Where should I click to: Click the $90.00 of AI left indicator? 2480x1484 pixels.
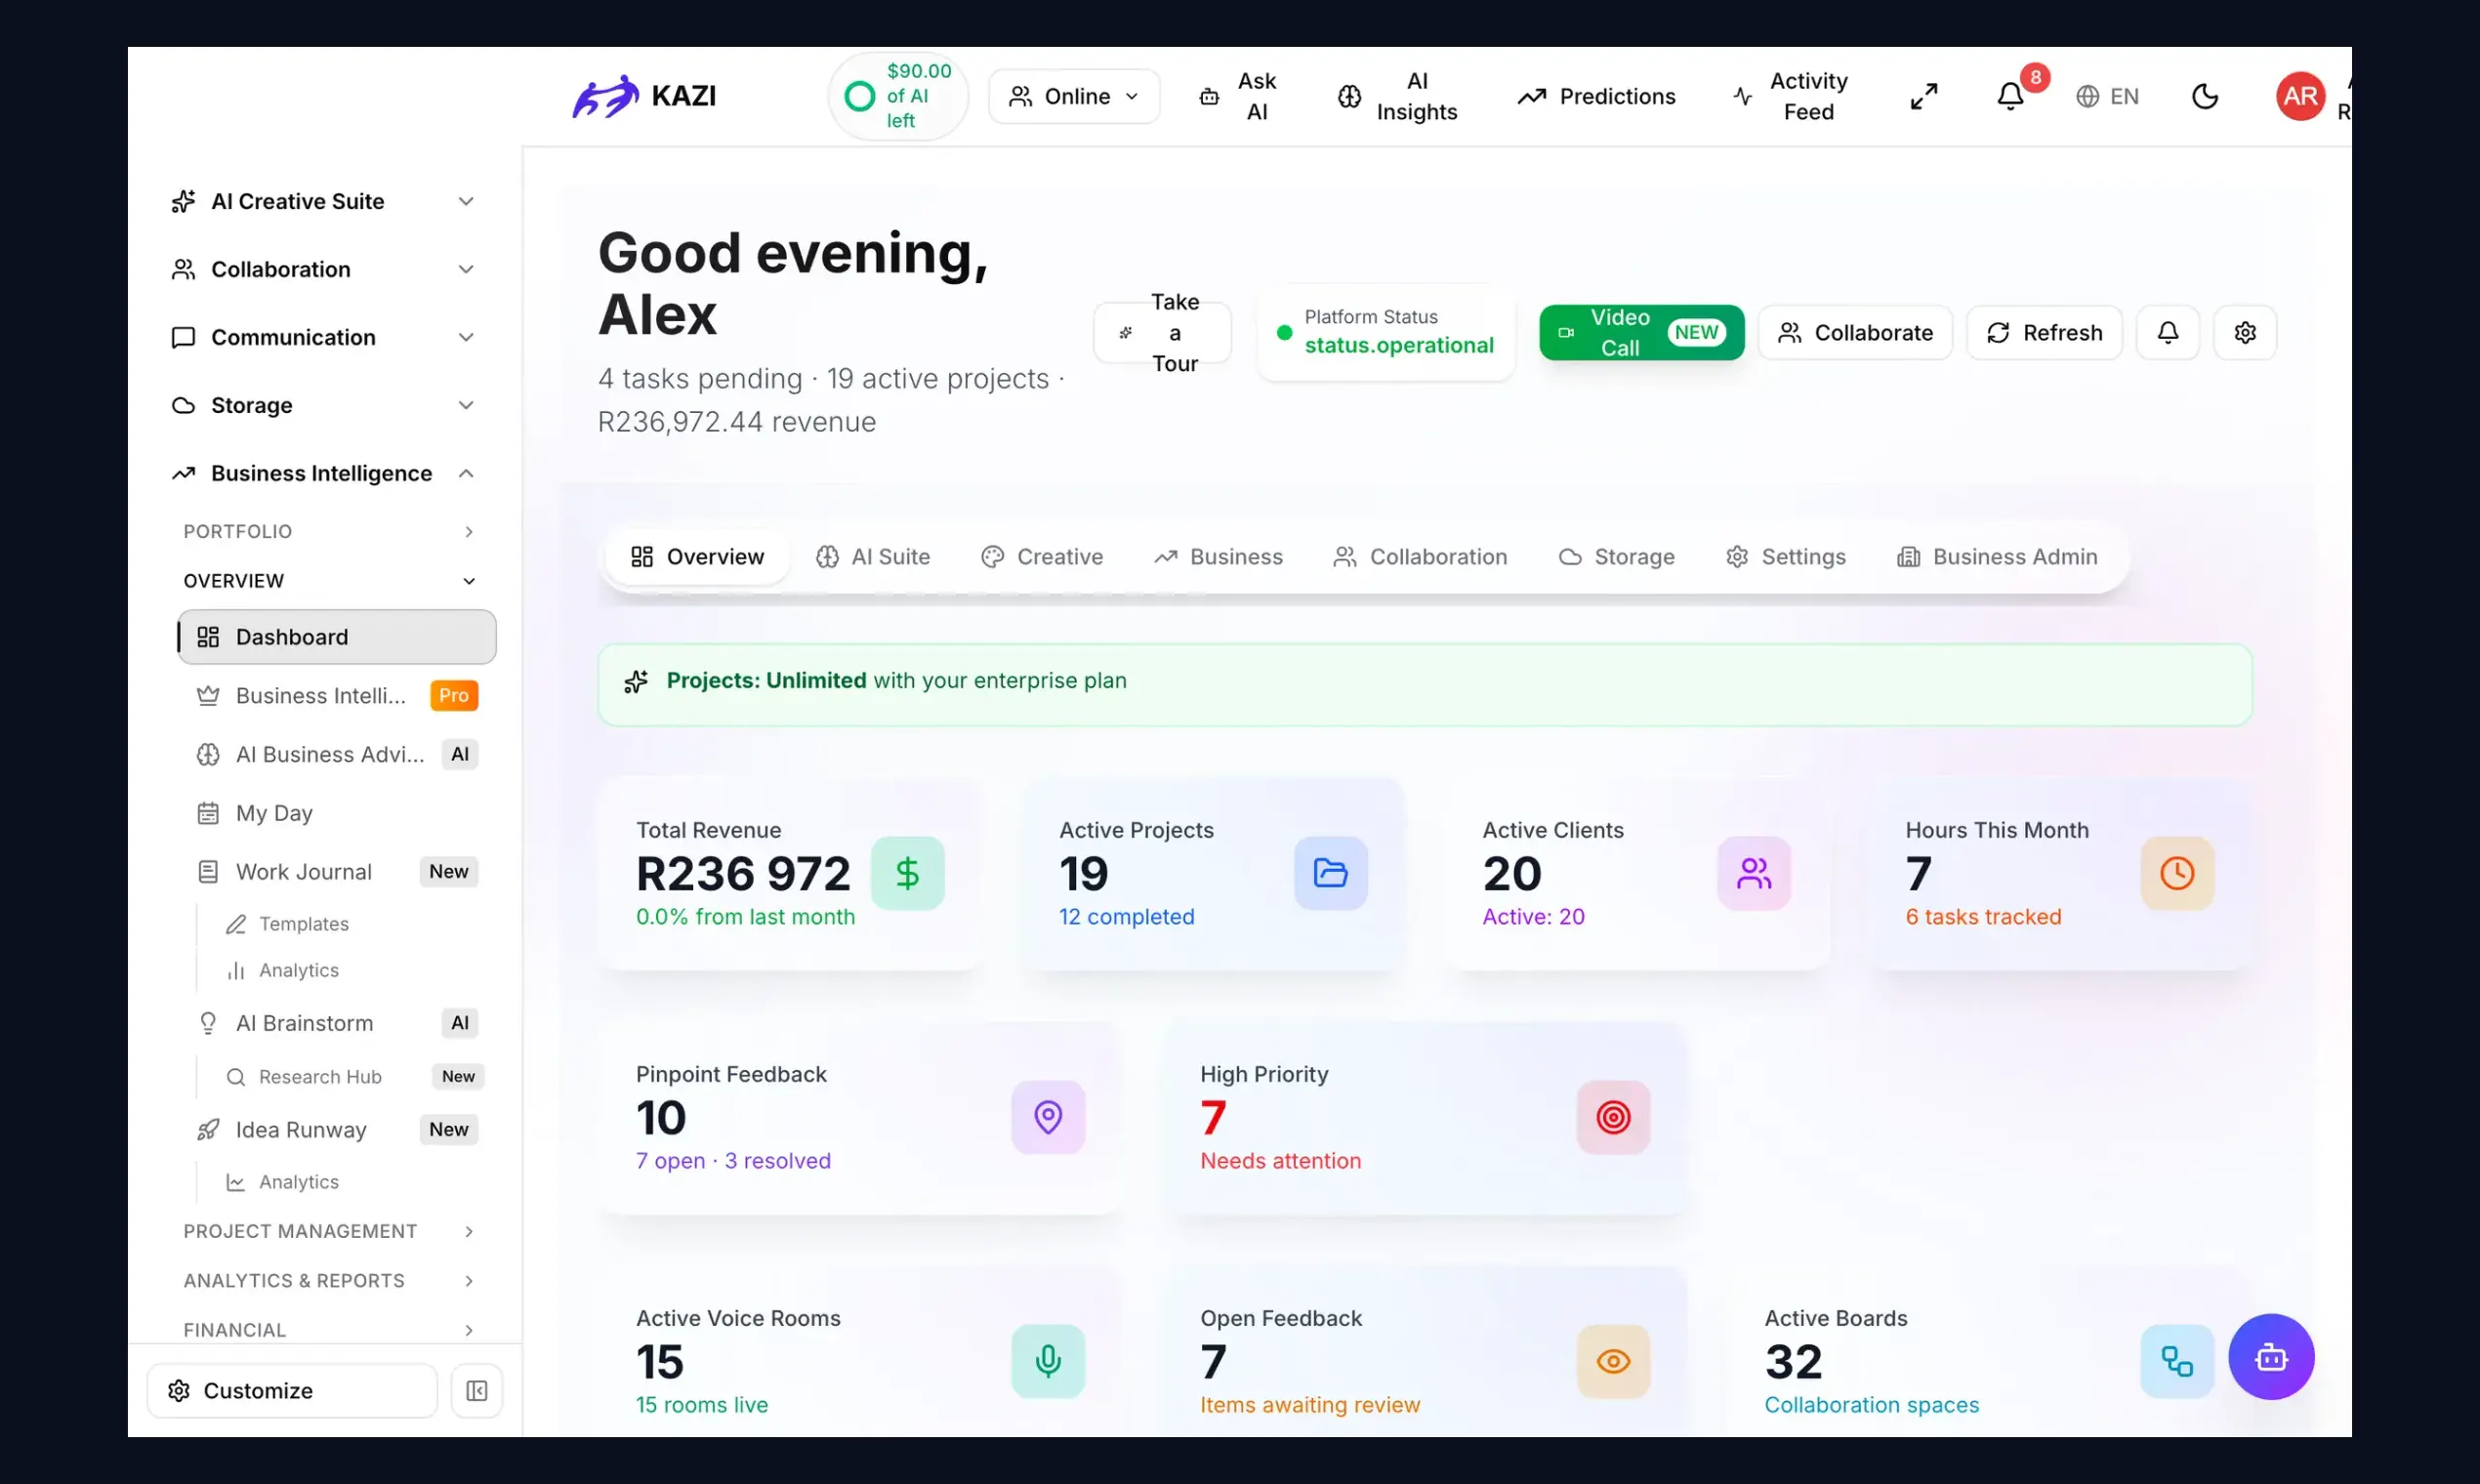898,96
